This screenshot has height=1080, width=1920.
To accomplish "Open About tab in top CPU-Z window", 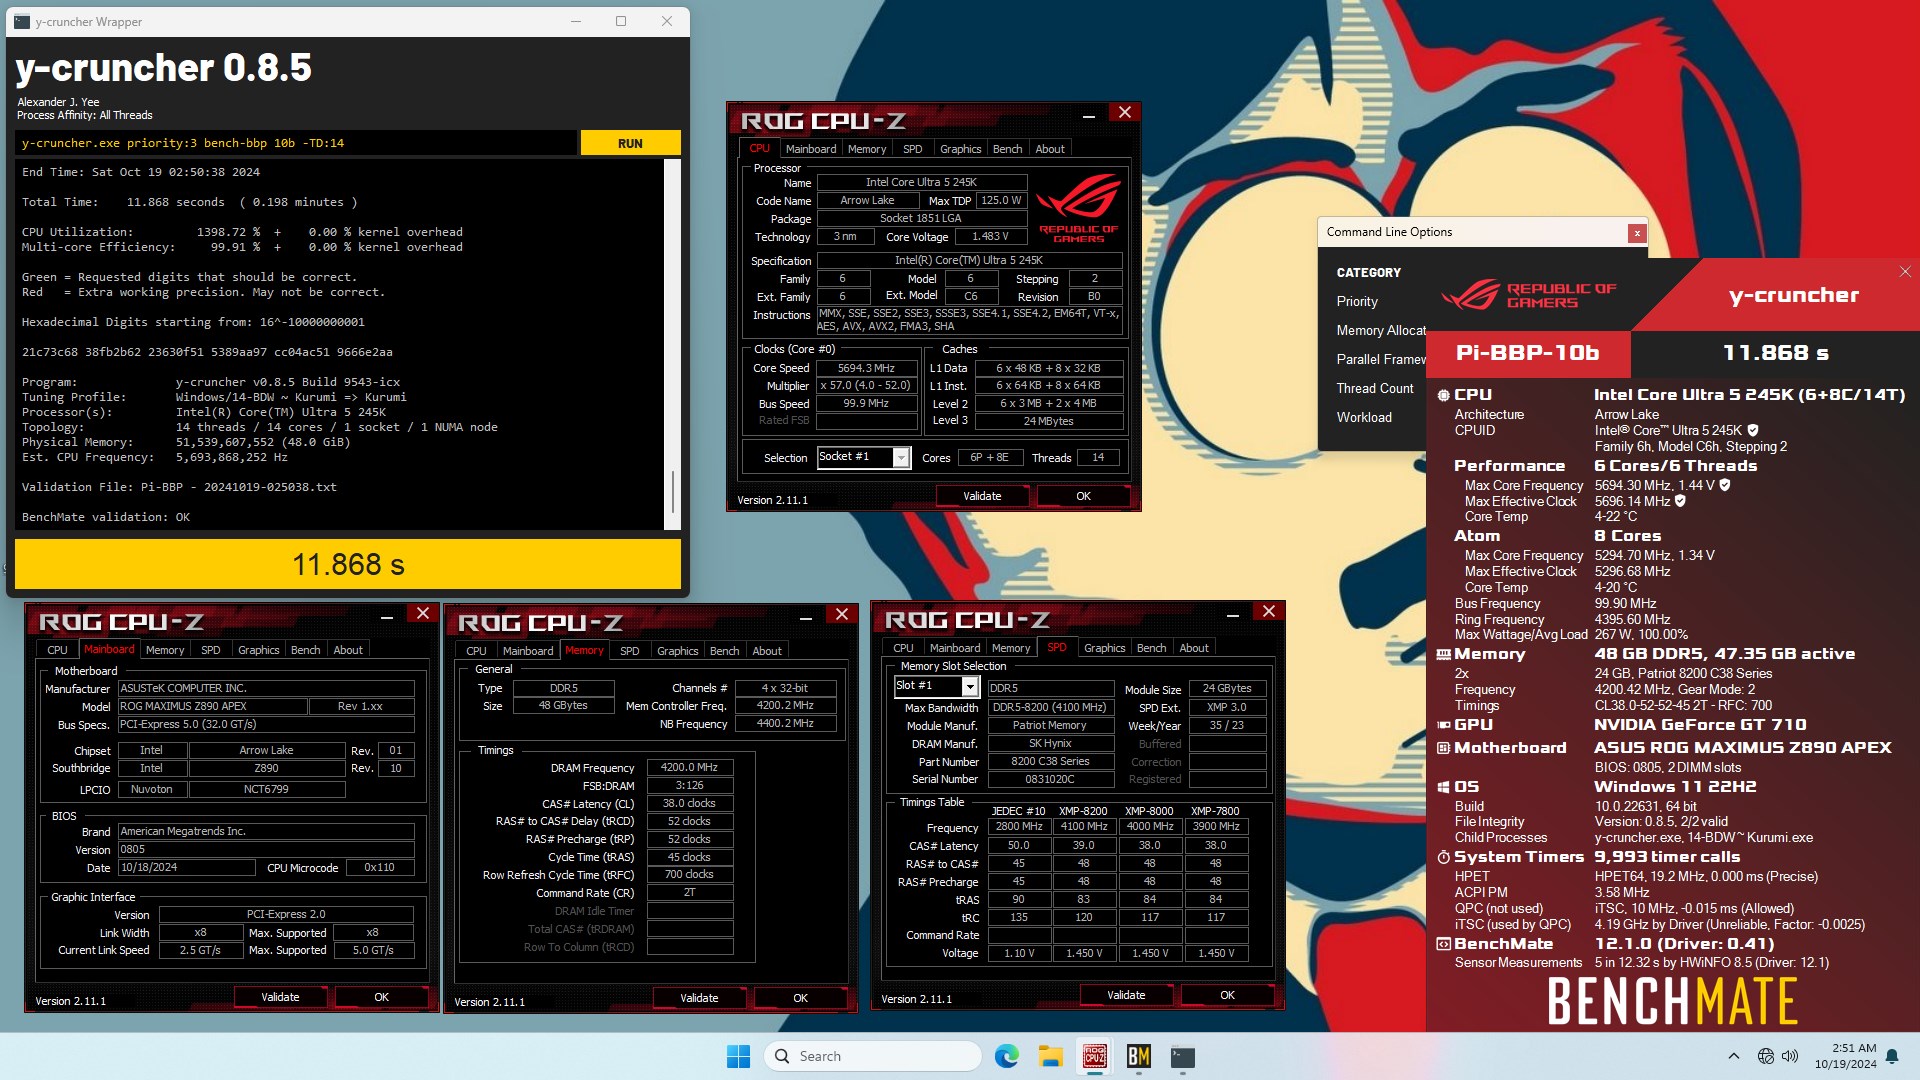I will 1050,149.
